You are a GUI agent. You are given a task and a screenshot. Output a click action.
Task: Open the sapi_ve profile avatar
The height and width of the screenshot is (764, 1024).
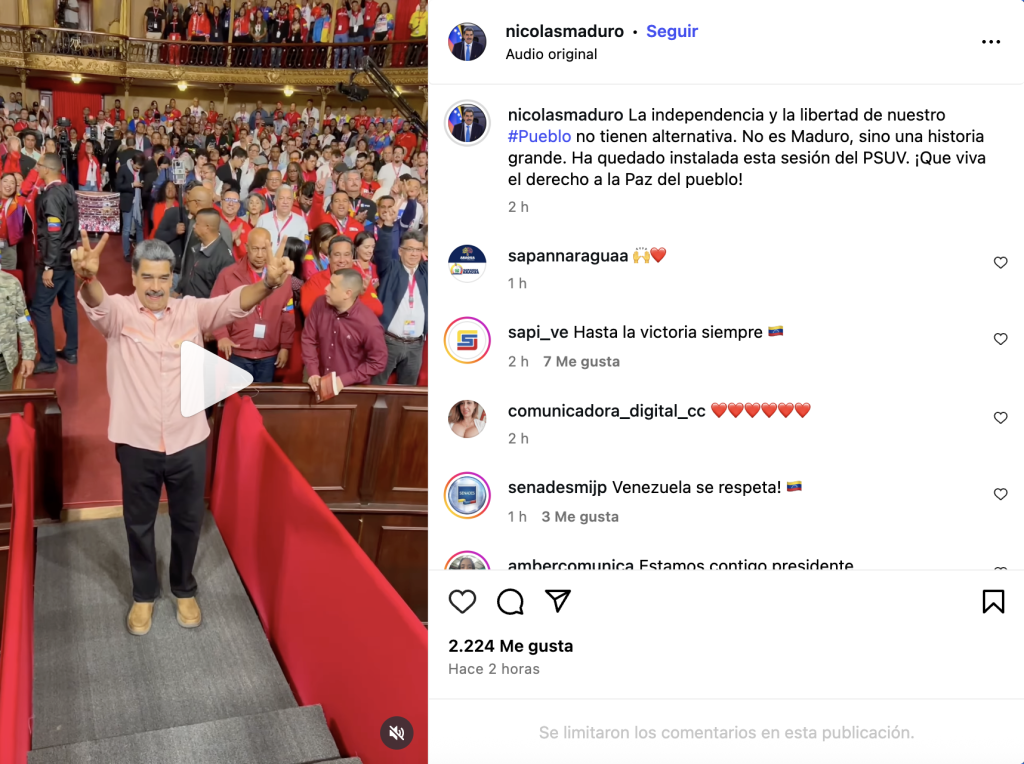pyautogui.click(x=467, y=340)
